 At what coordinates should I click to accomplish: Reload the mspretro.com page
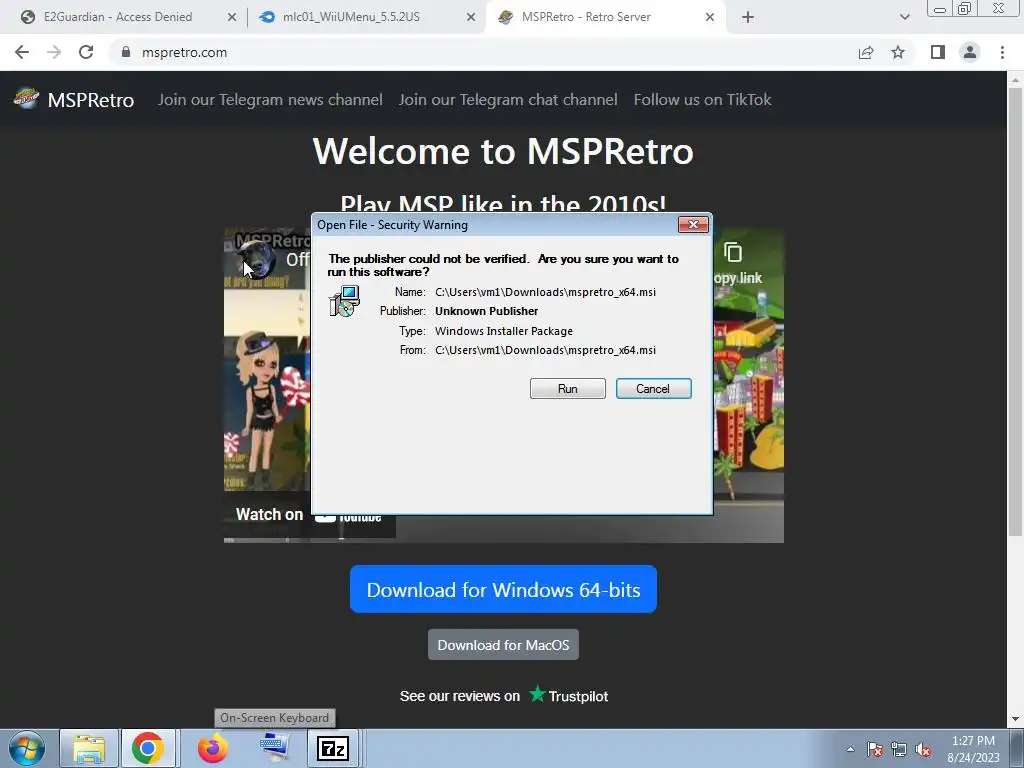(x=86, y=52)
